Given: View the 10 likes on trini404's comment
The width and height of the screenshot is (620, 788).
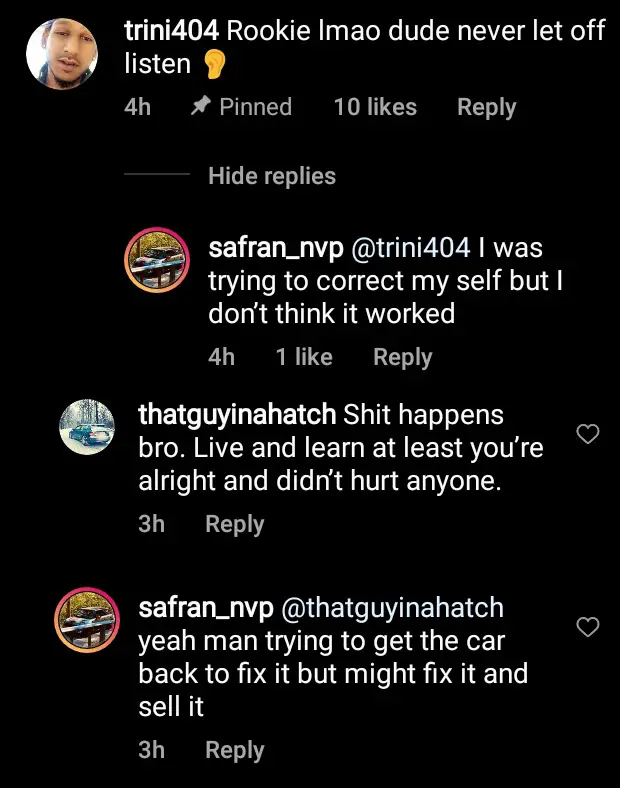Looking at the screenshot, I should coord(375,107).
